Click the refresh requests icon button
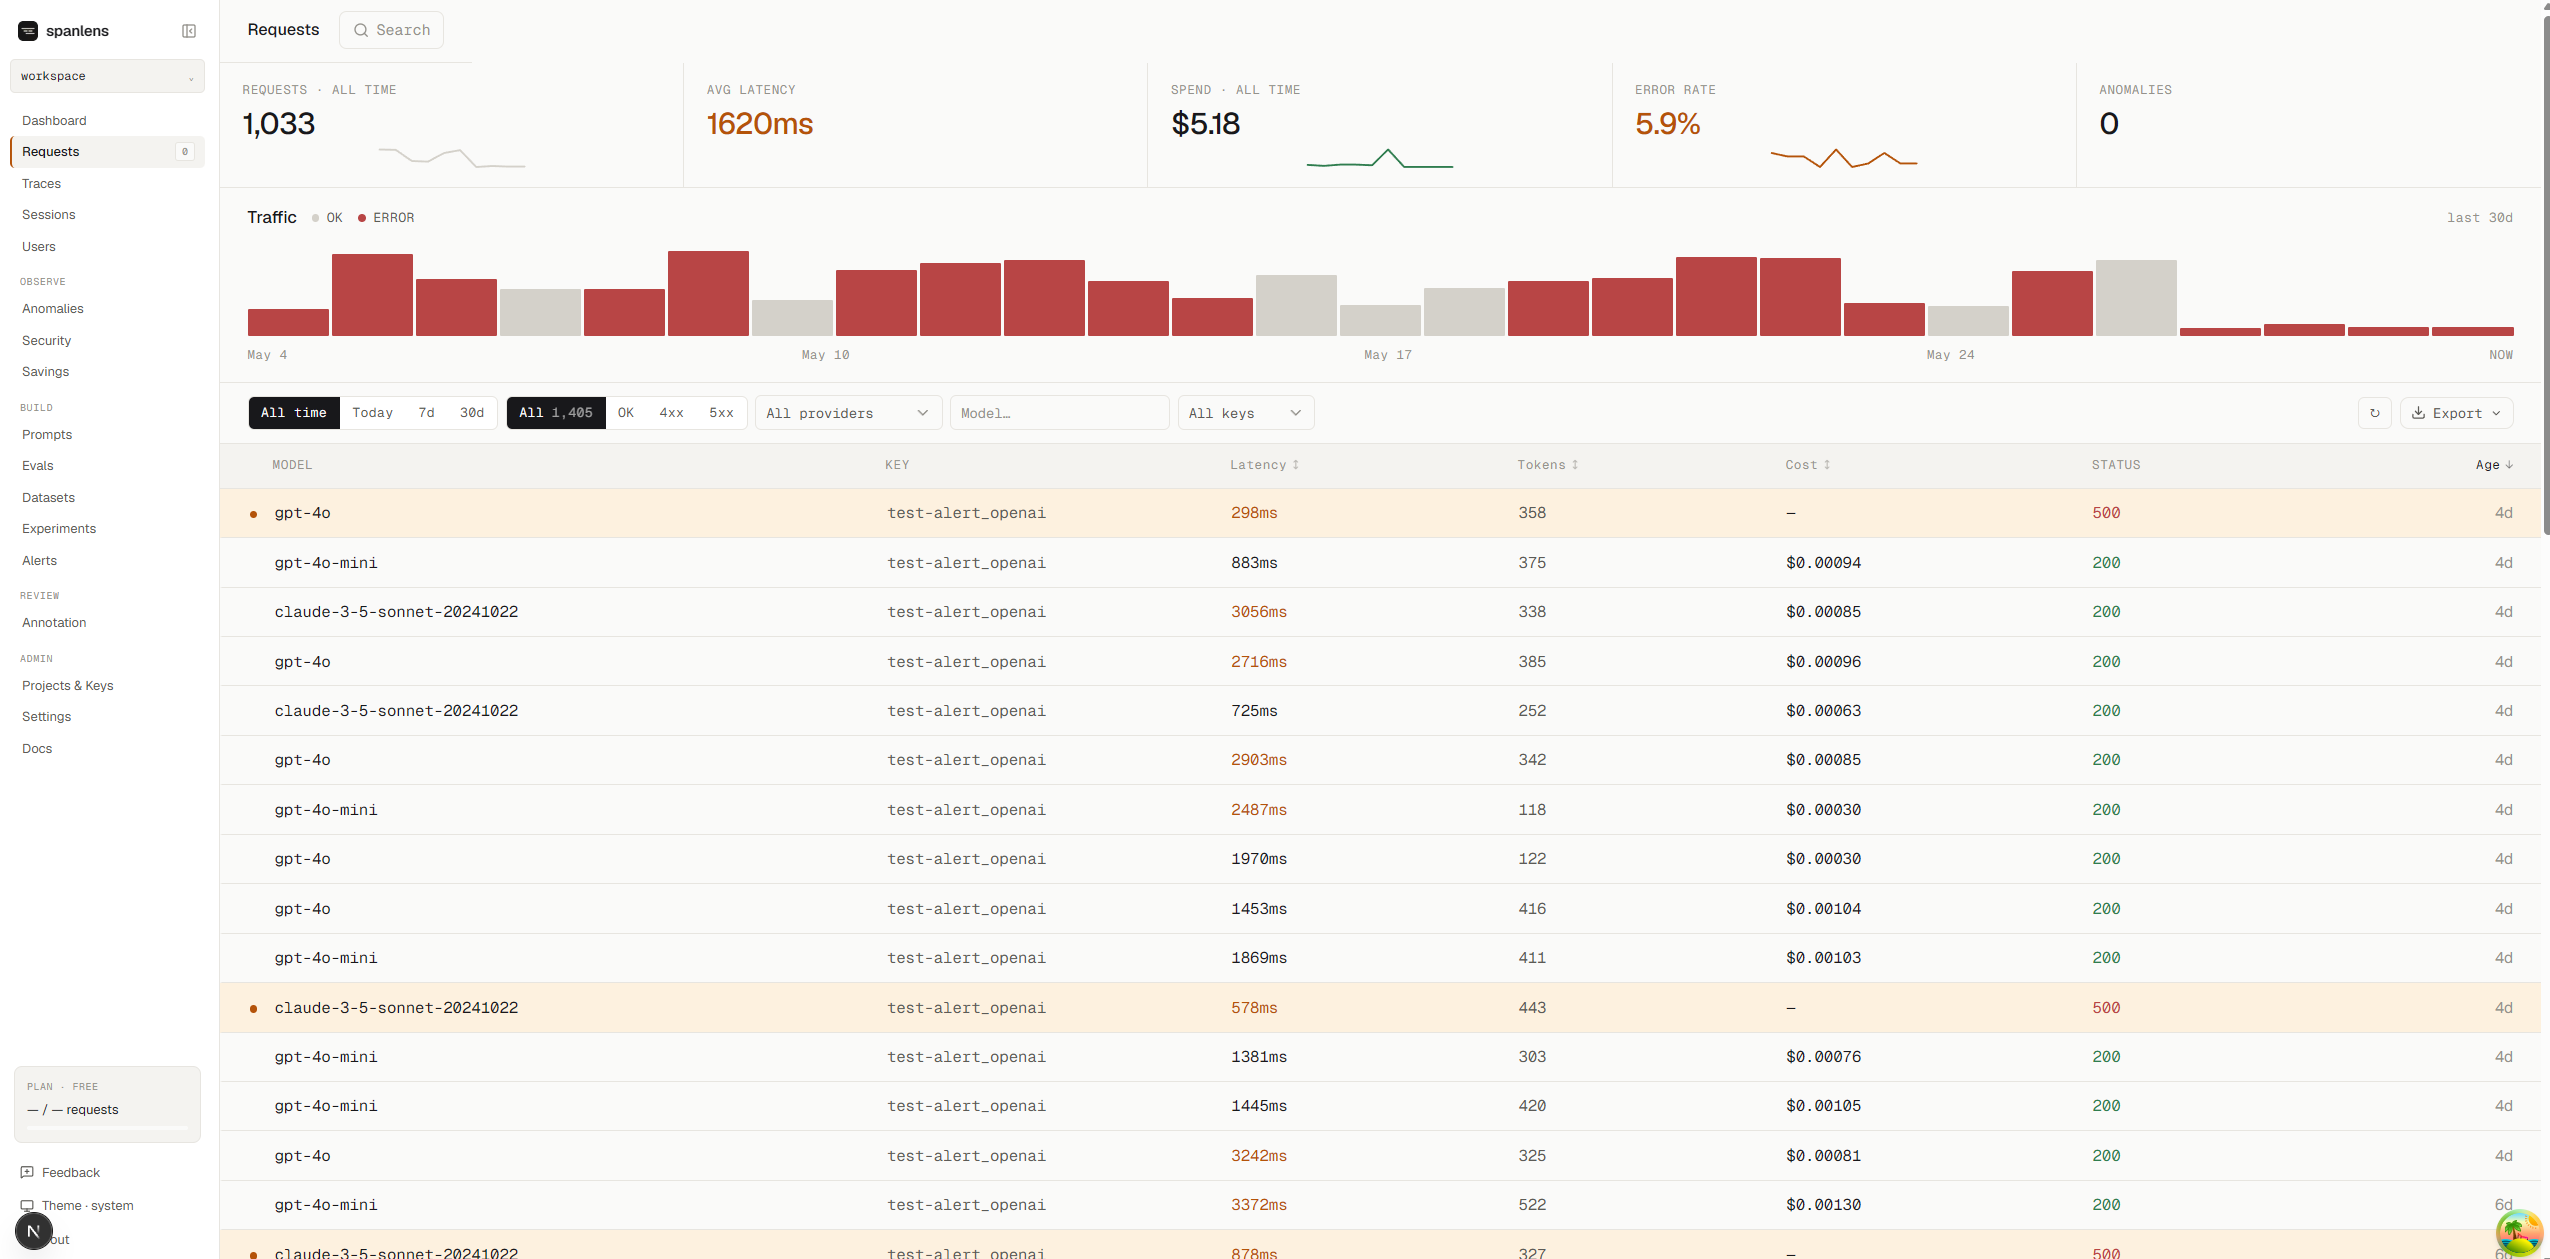The height and width of the screenshot is (1259, 2550). pyautogui.click(x=2375, y=413)
